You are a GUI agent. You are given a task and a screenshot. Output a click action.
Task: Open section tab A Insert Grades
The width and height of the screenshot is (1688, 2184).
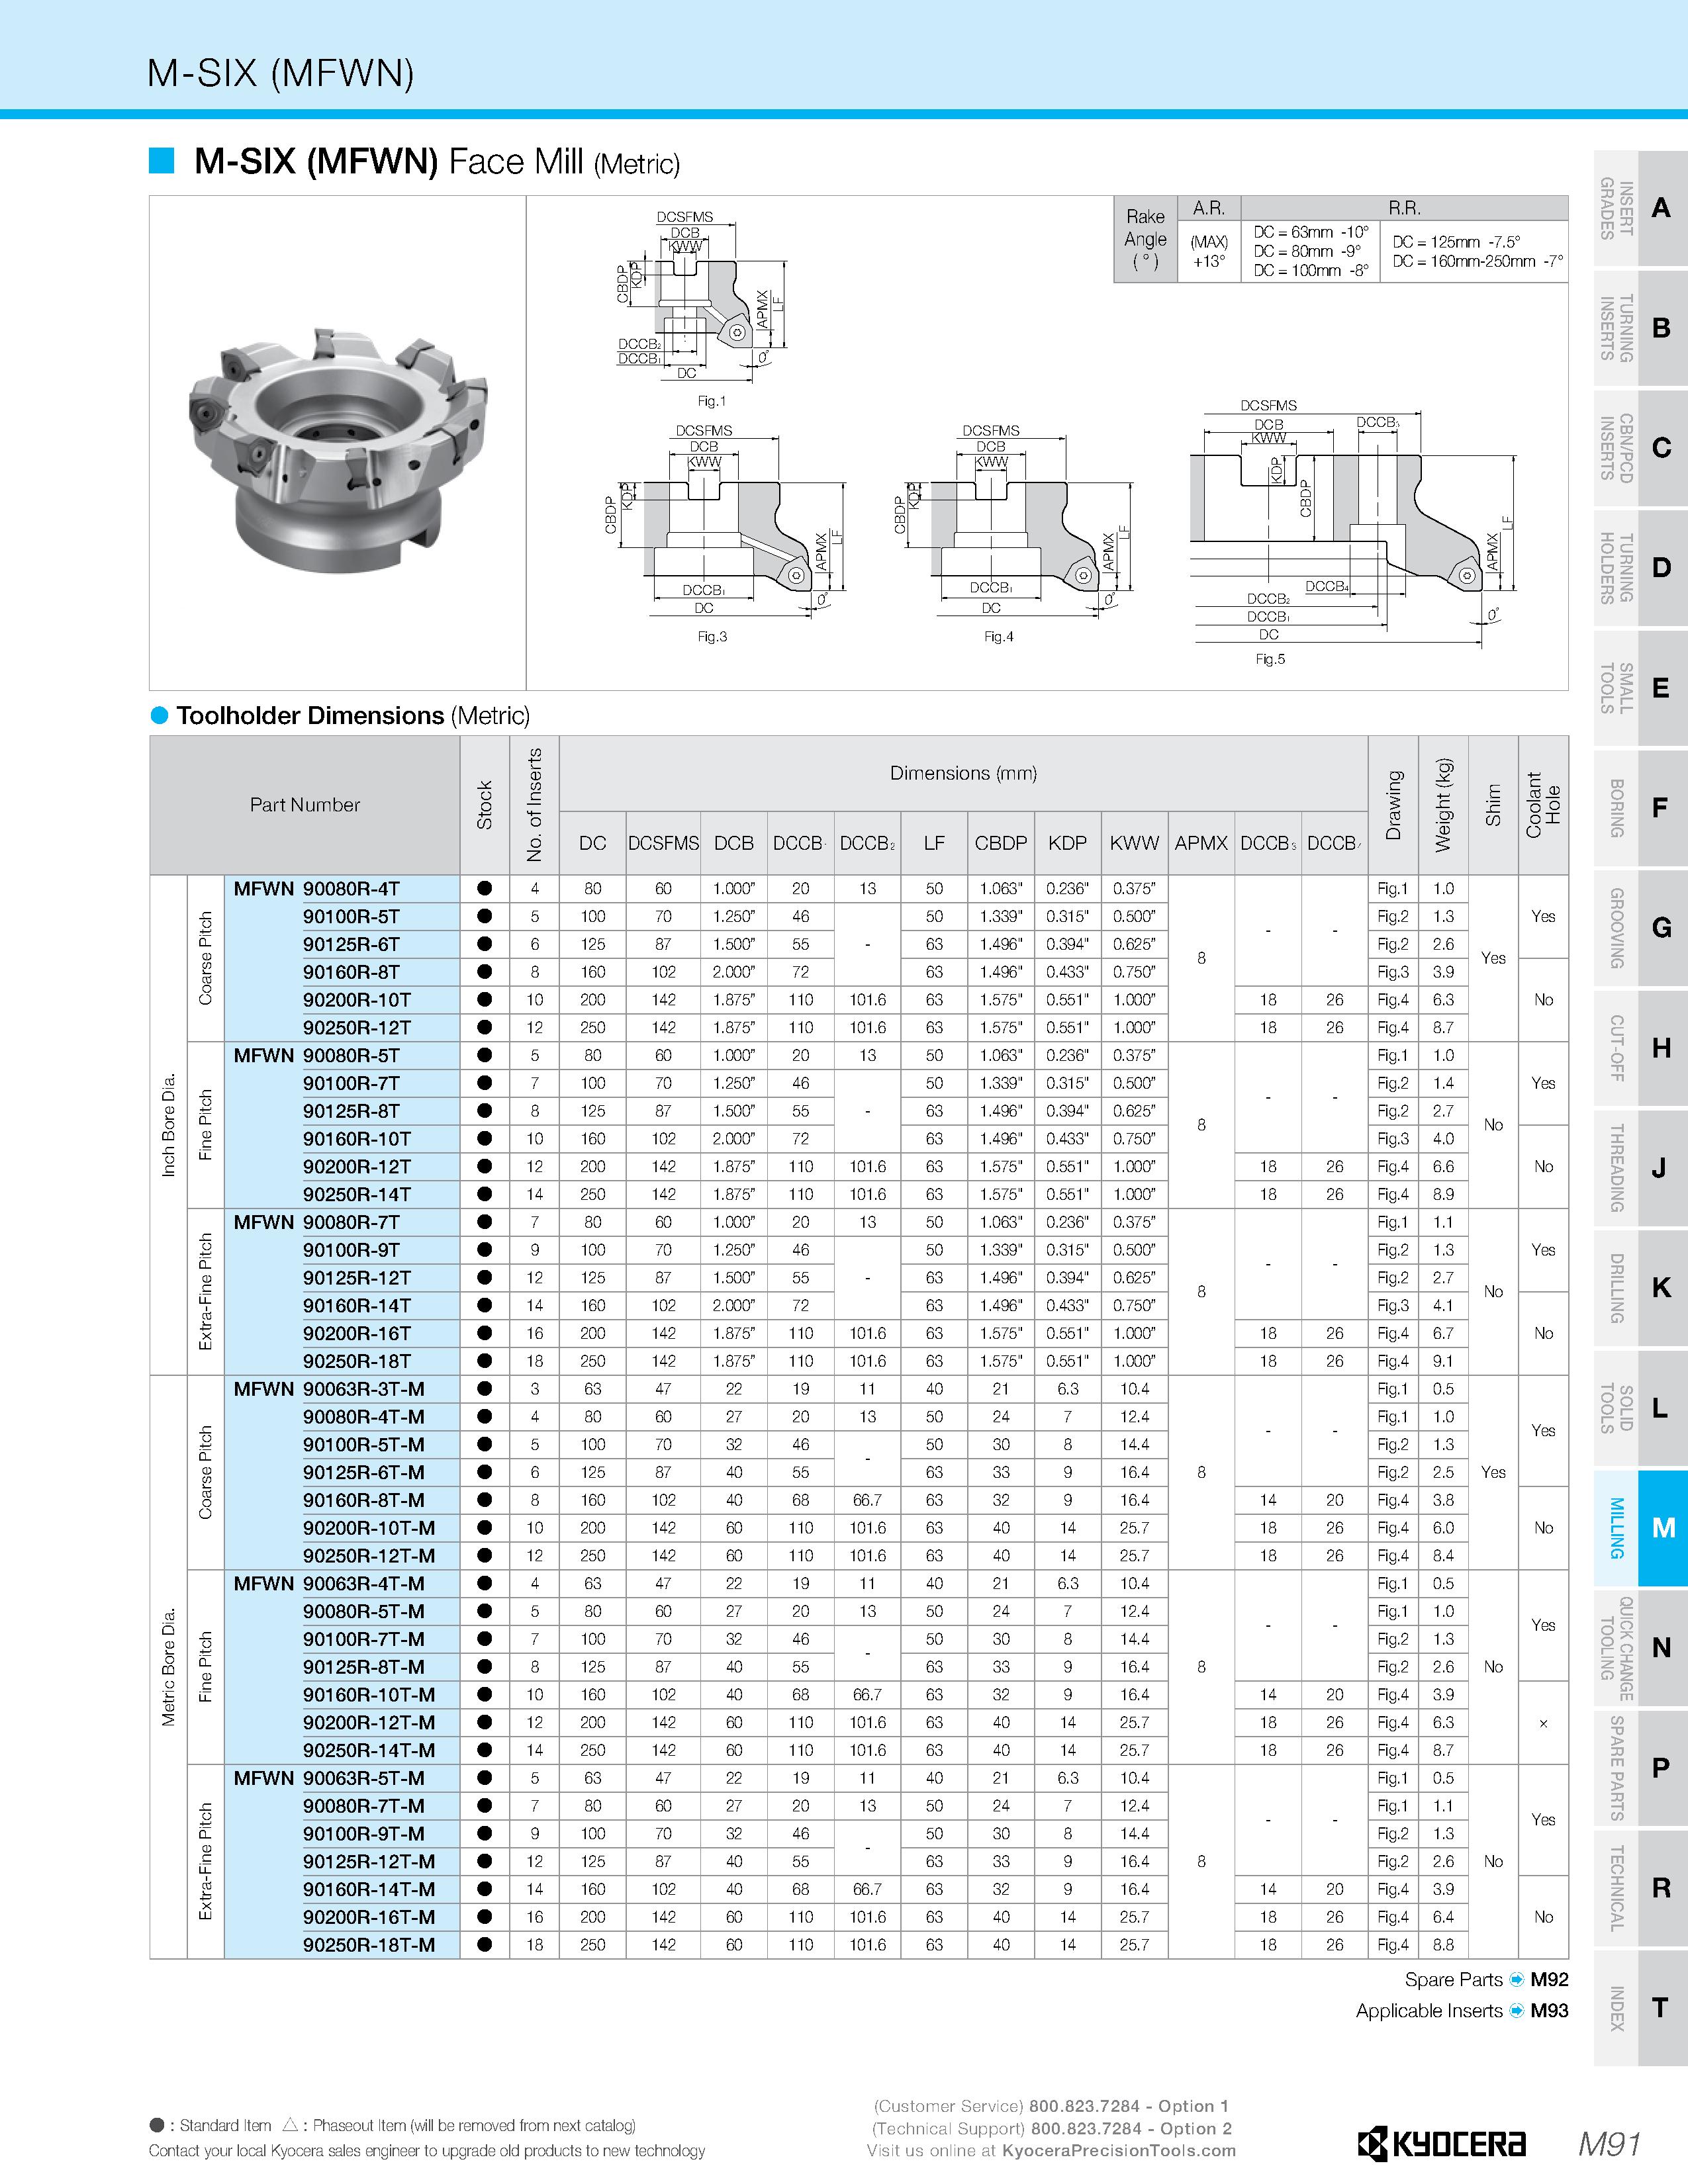coord(1640,208)
